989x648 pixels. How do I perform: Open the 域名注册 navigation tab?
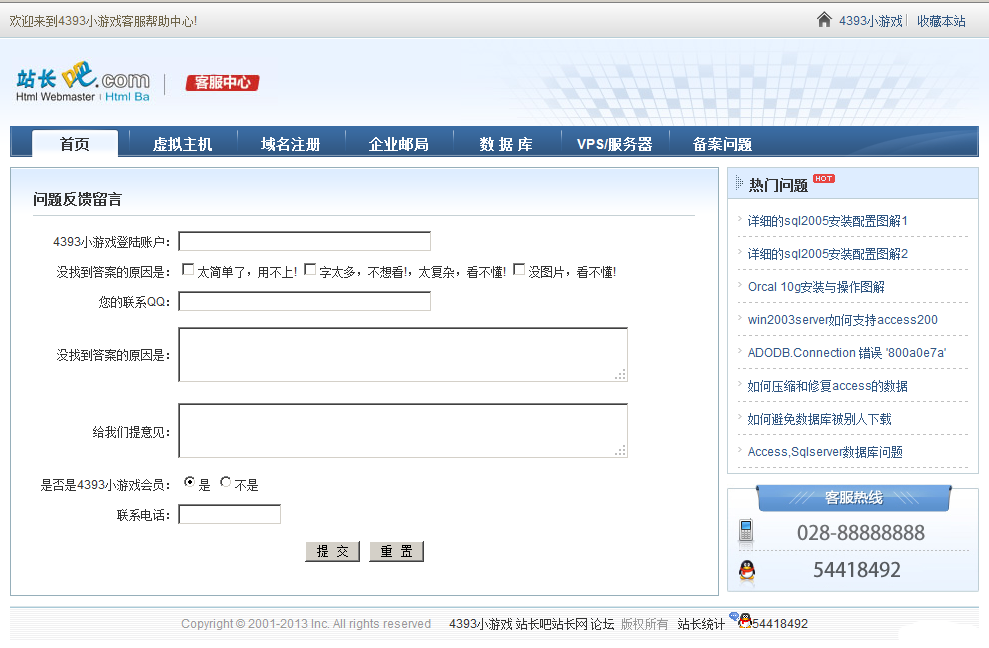[x=290, y=144]
